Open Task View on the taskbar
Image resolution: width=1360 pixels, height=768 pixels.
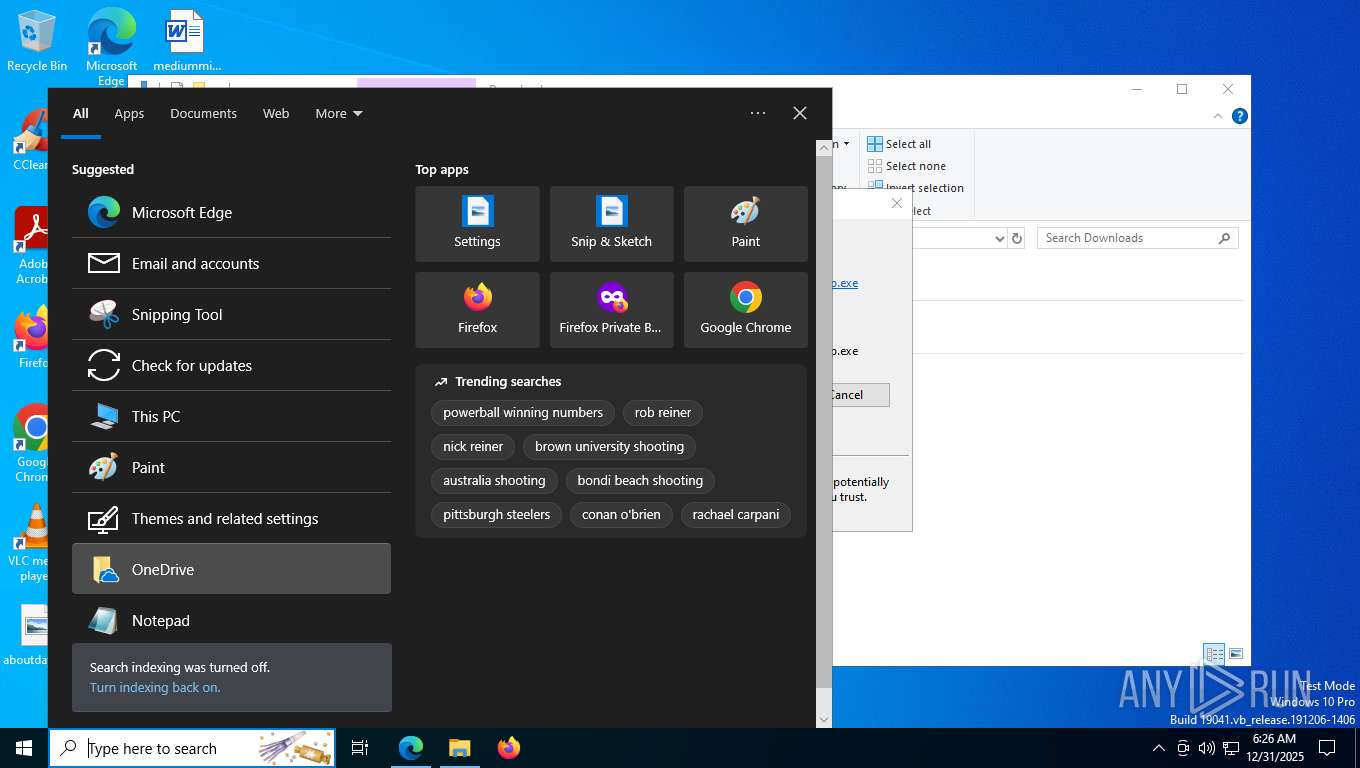(360, 748)
